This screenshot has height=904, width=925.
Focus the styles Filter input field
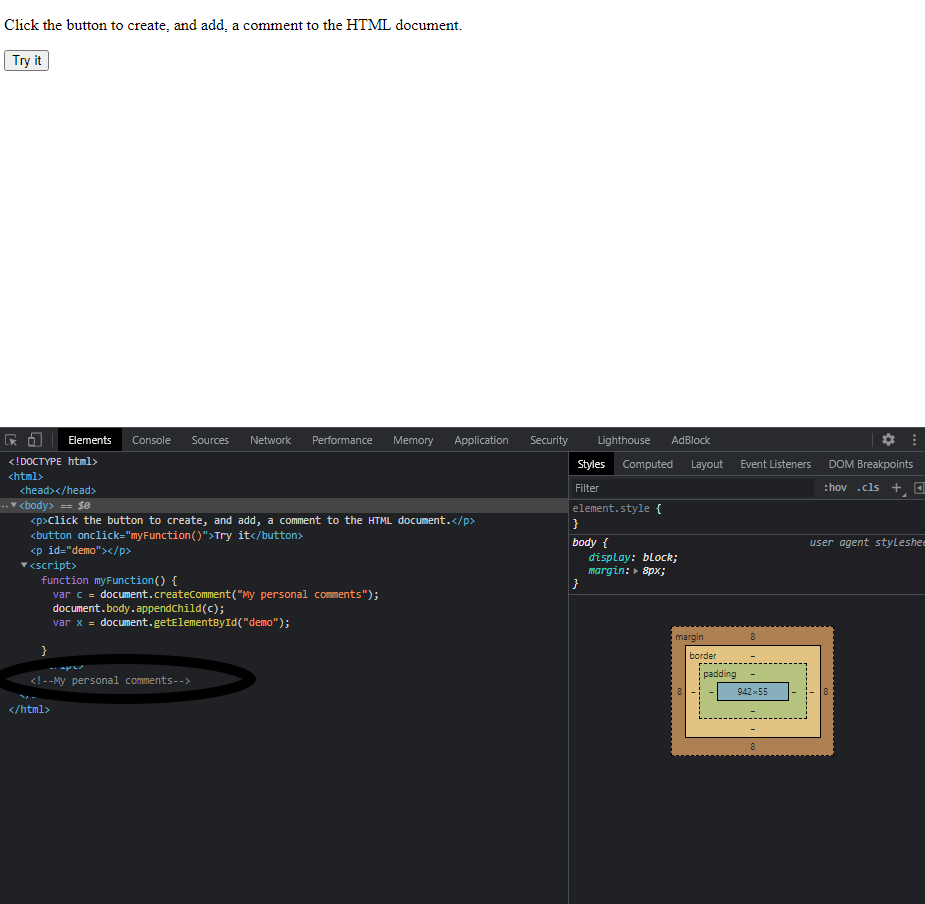tap(693, 488)
